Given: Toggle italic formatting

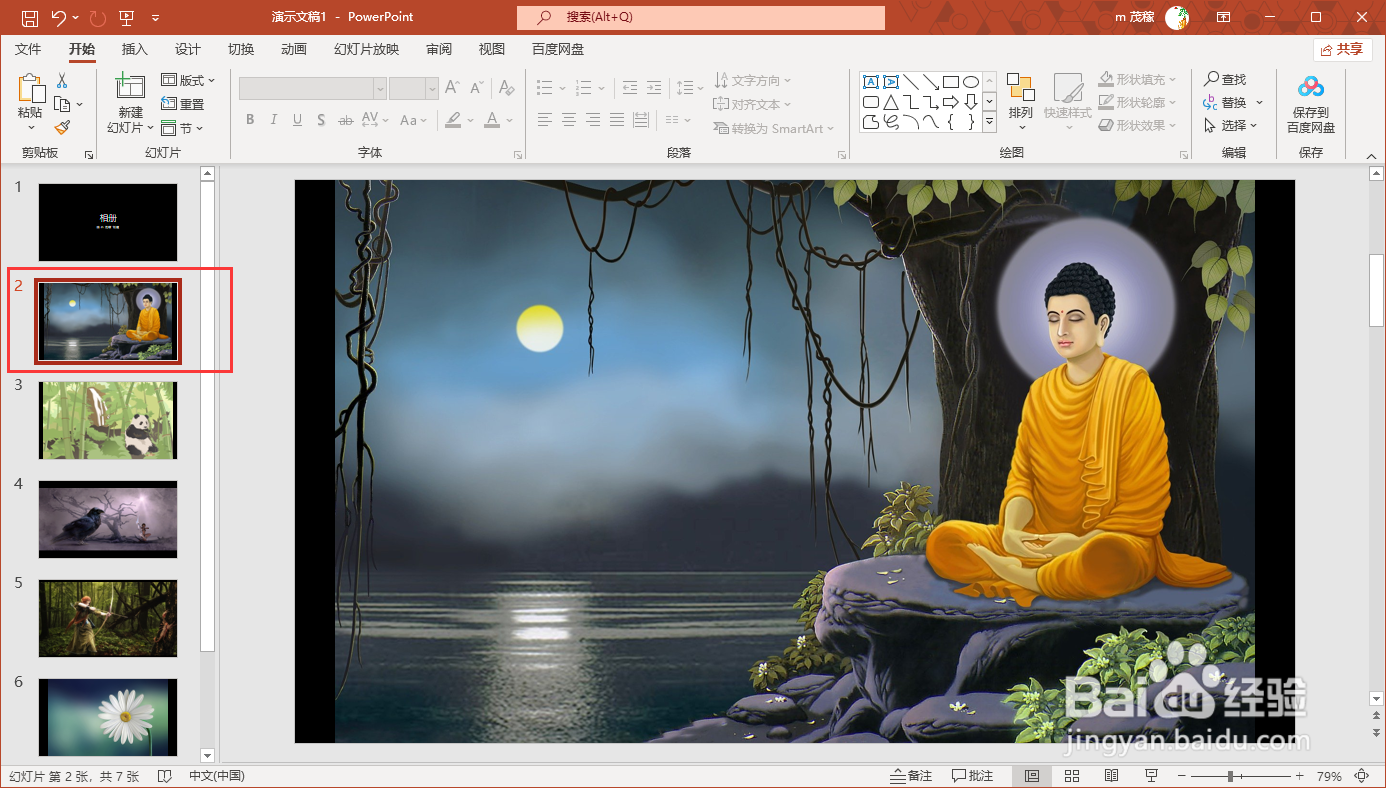Looking at the screenshot, I should [x=273, y=119].
